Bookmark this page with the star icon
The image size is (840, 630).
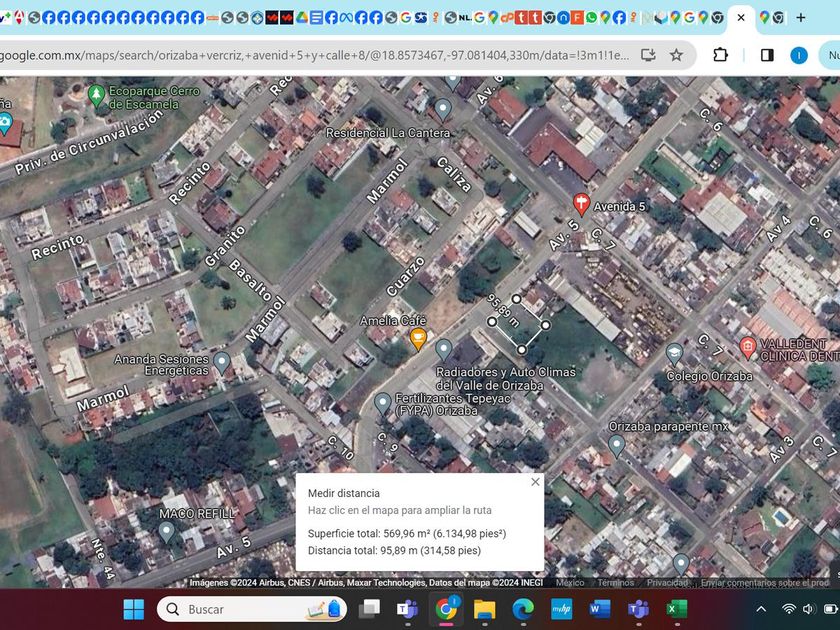[x=677, y=55]
